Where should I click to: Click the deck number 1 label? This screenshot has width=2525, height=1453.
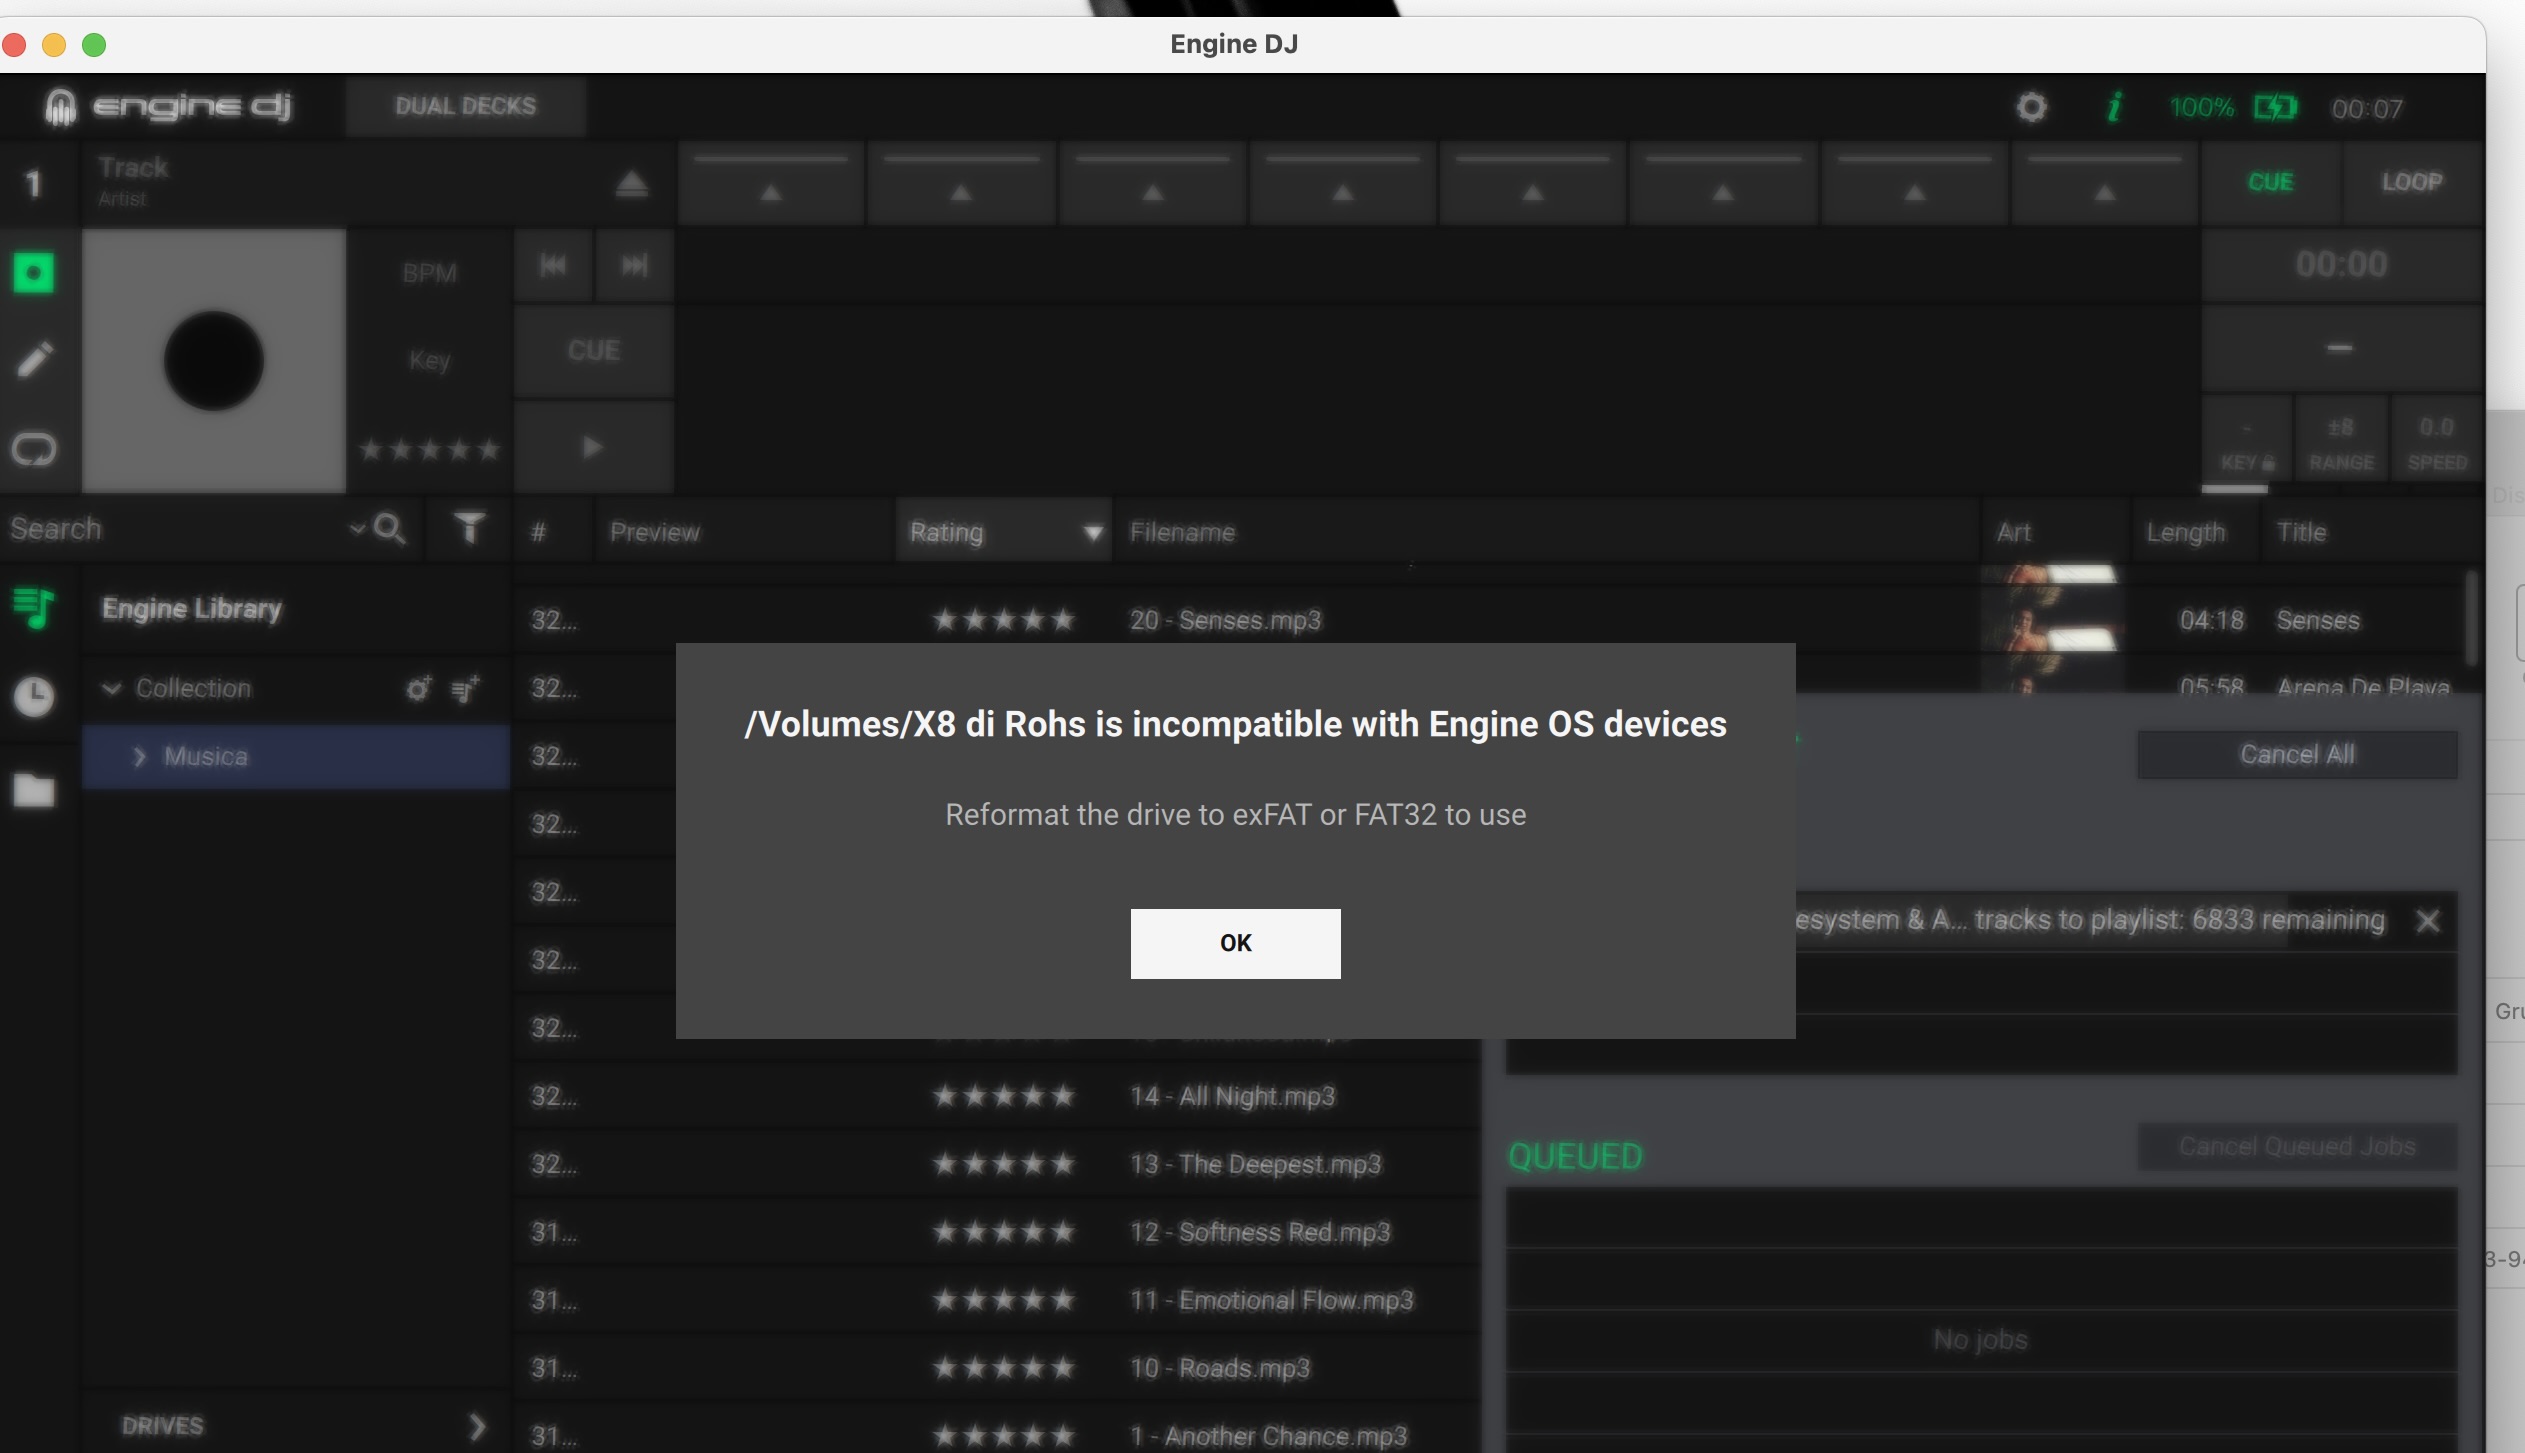pyautogui.click(x=35, y=184)
